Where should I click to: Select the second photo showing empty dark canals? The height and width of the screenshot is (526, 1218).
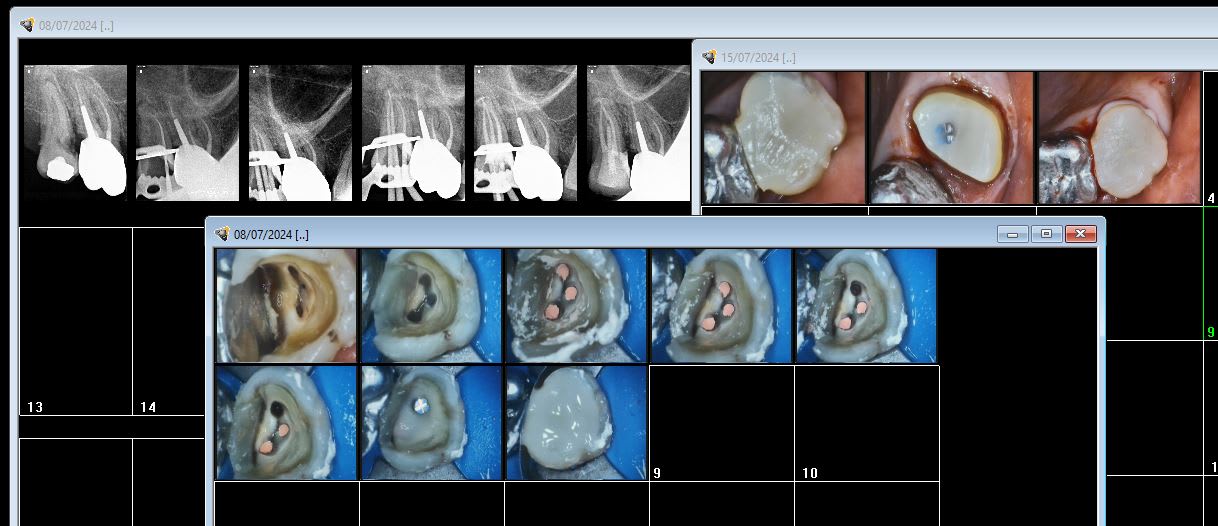click(x=431, y=306)
